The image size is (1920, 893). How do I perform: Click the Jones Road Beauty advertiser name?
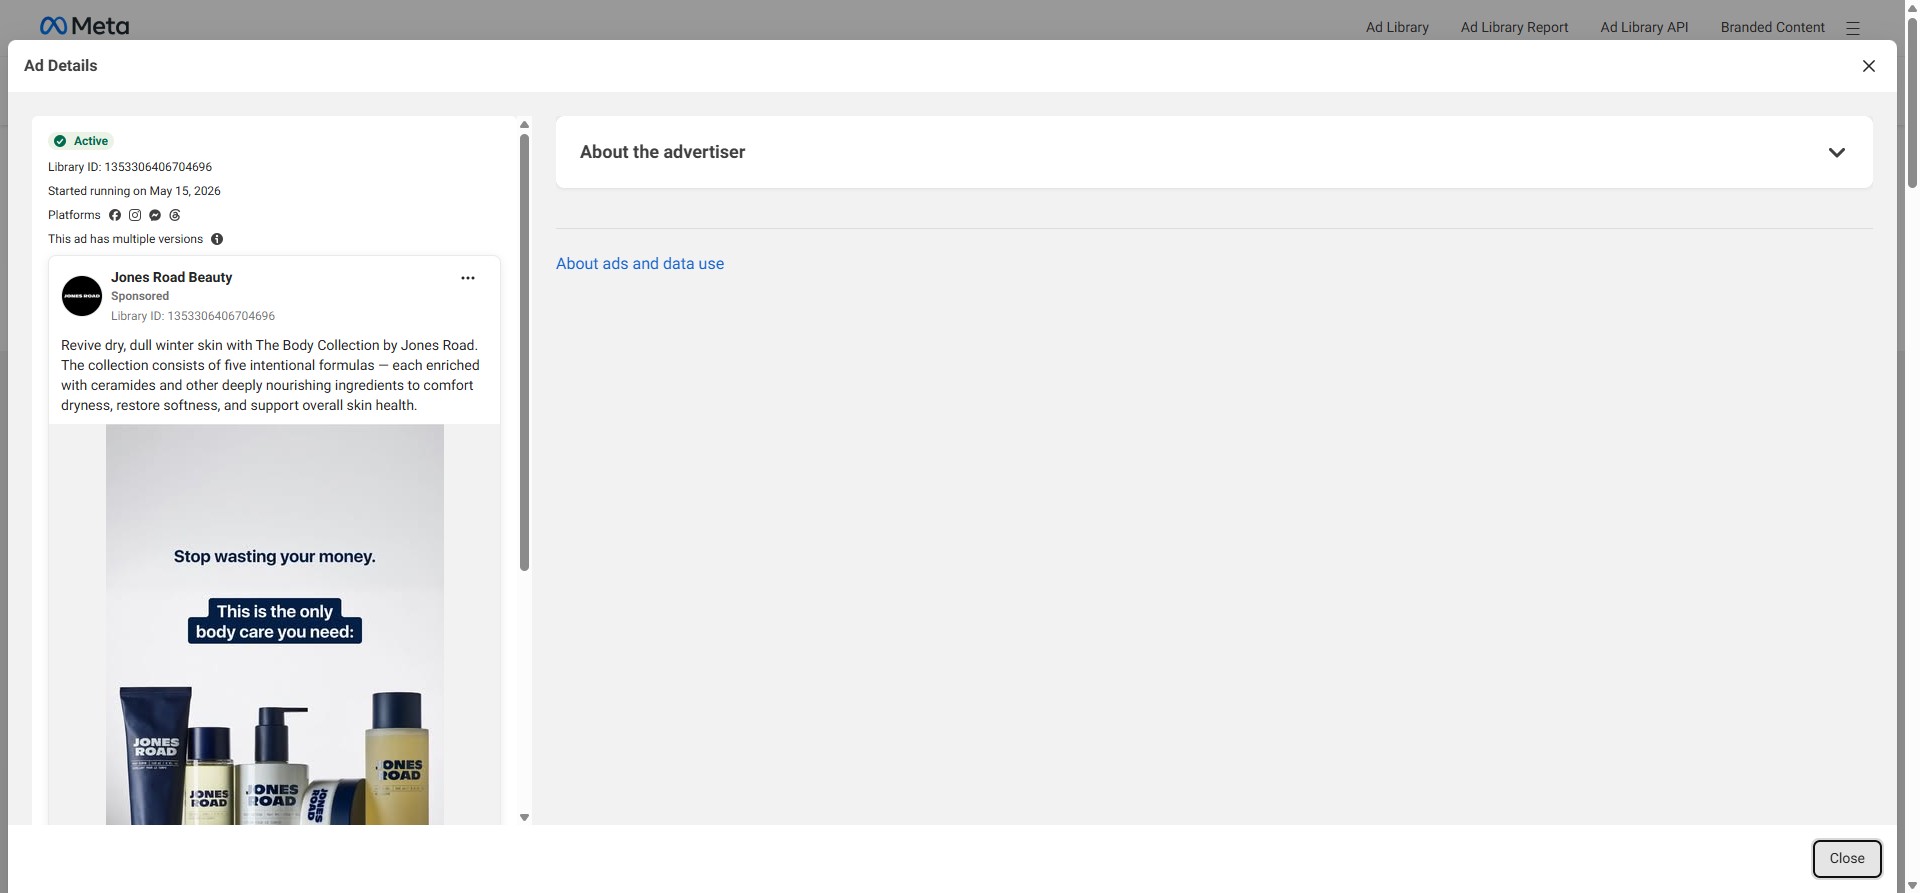171,277
